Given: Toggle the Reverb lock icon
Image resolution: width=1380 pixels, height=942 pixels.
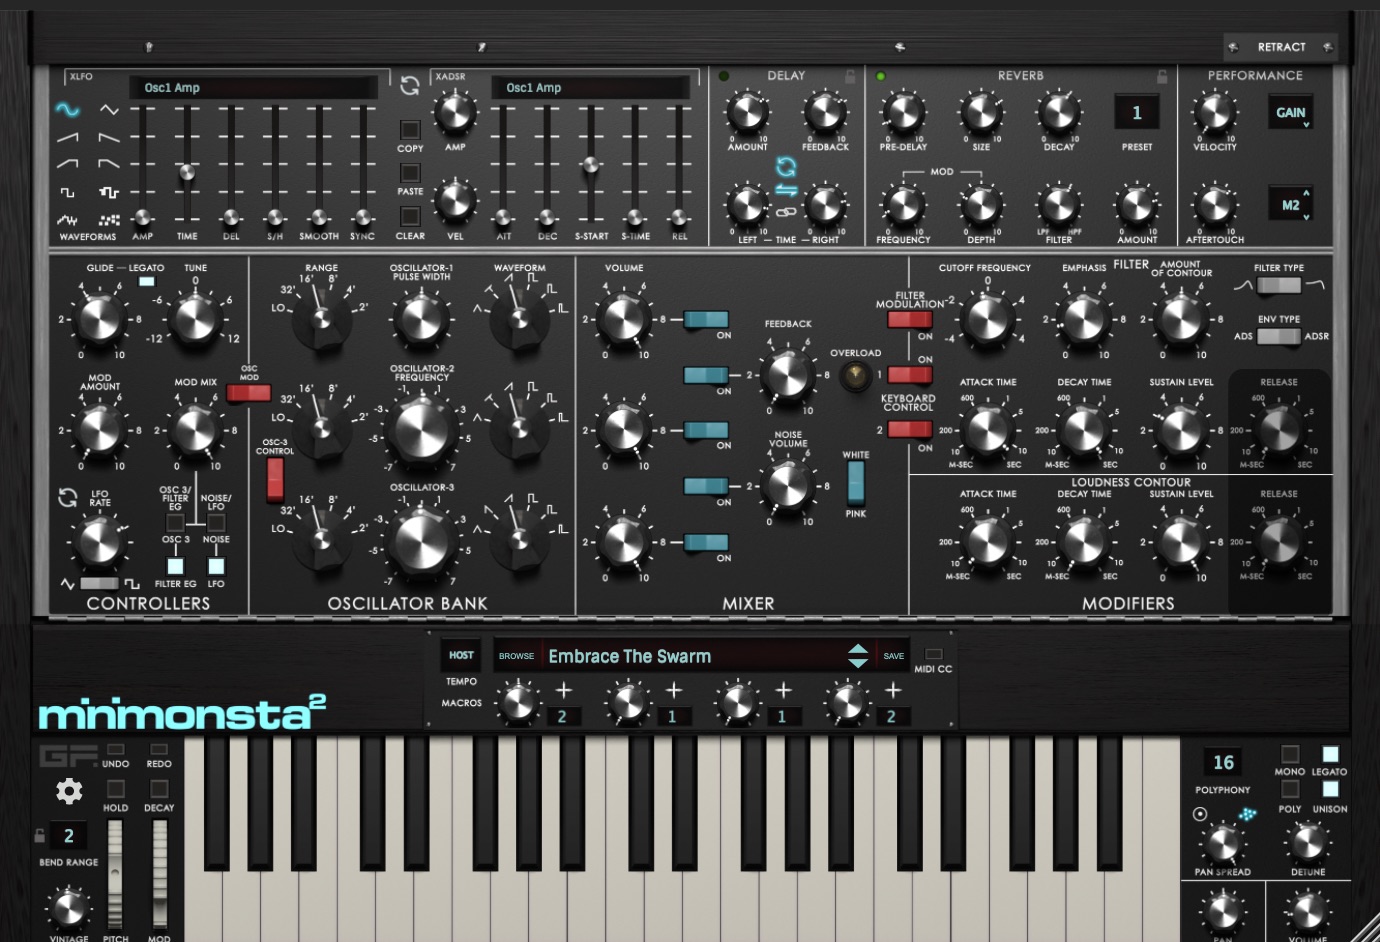Looking at the screenshot, I should pos(1162,76).
